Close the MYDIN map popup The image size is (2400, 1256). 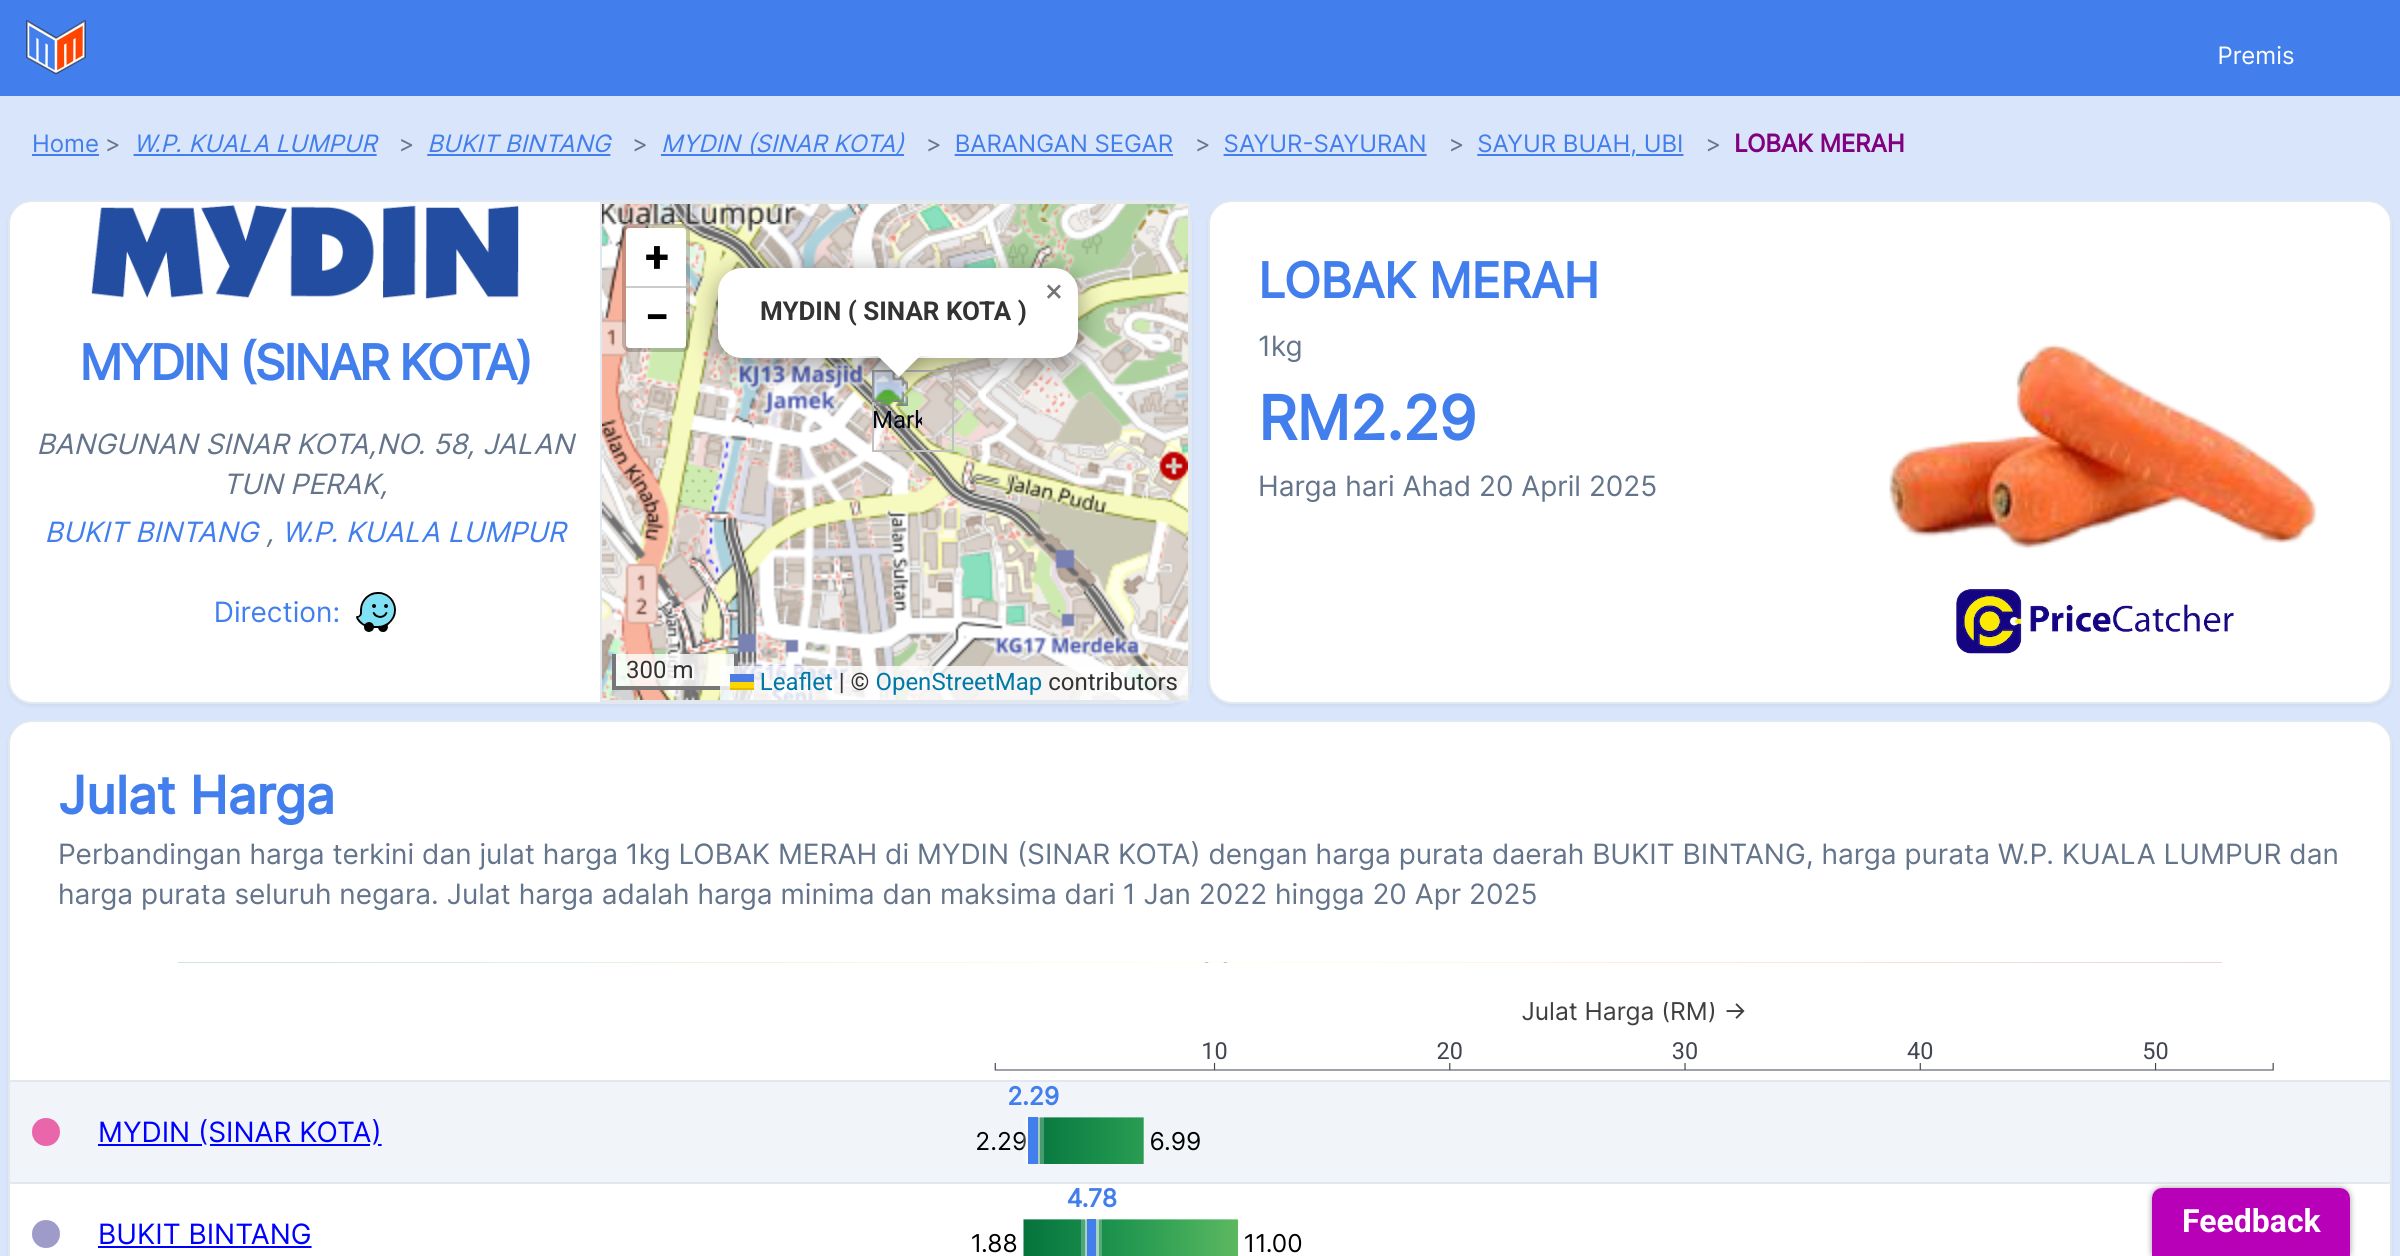coord(1053,292)
